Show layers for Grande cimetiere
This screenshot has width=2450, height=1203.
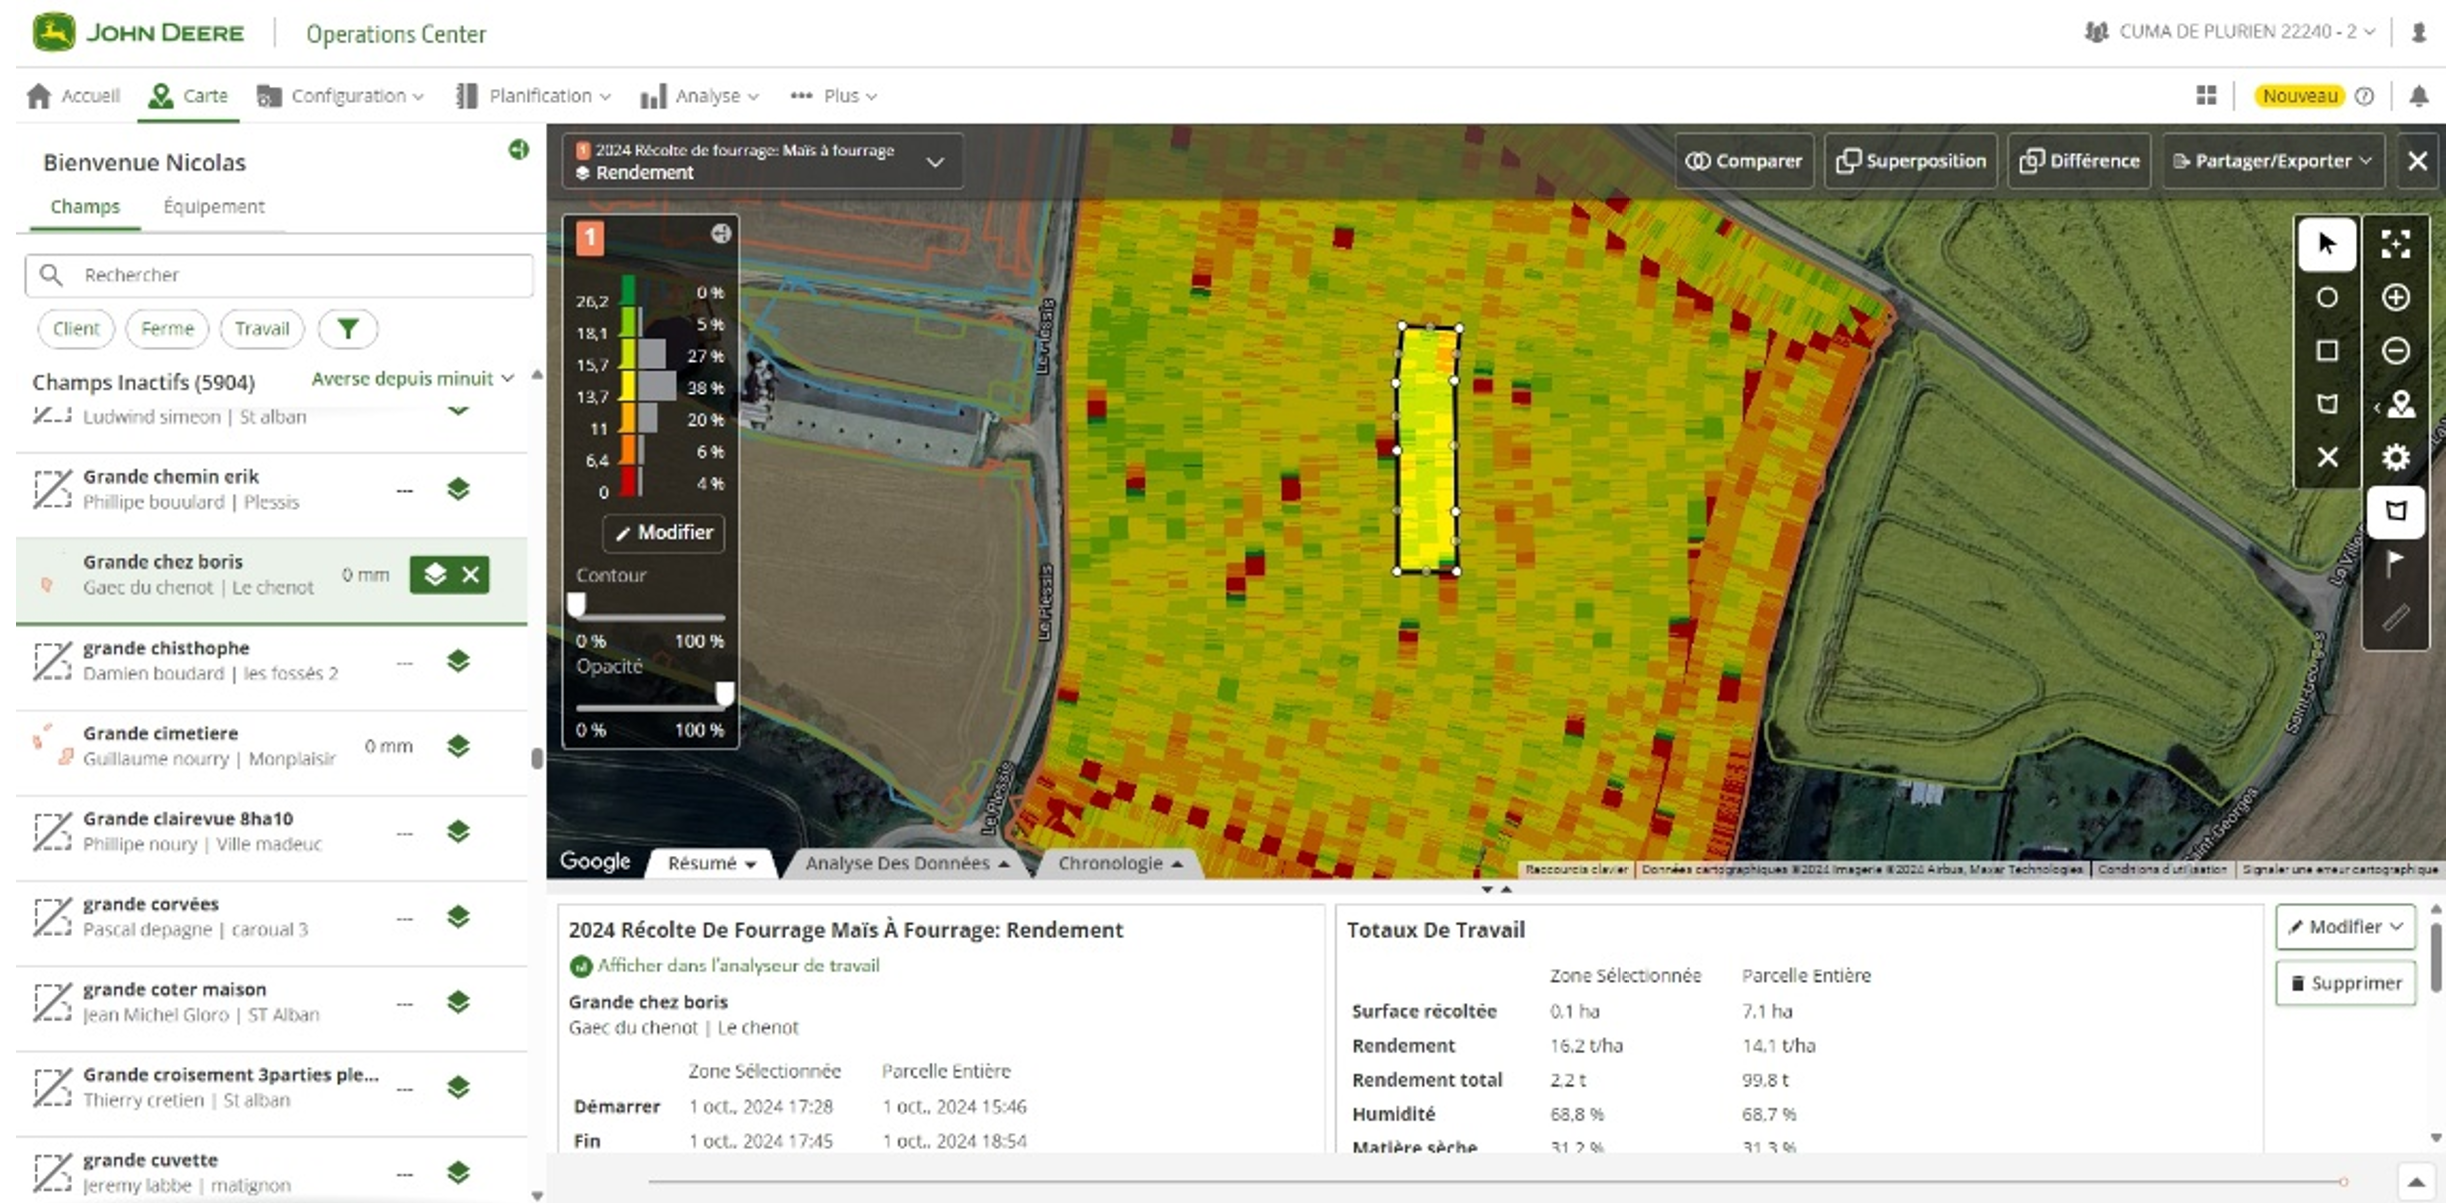(x=458, y=746)
